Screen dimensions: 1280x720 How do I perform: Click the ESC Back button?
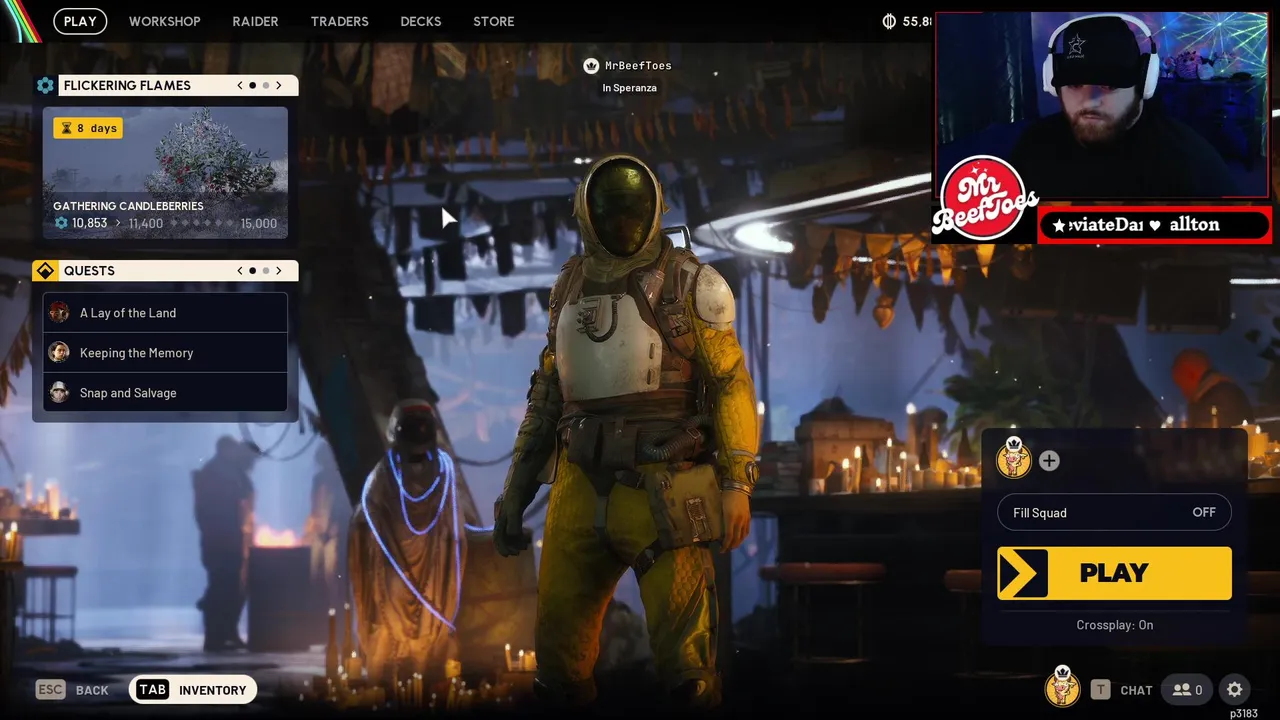coord(72,690)
